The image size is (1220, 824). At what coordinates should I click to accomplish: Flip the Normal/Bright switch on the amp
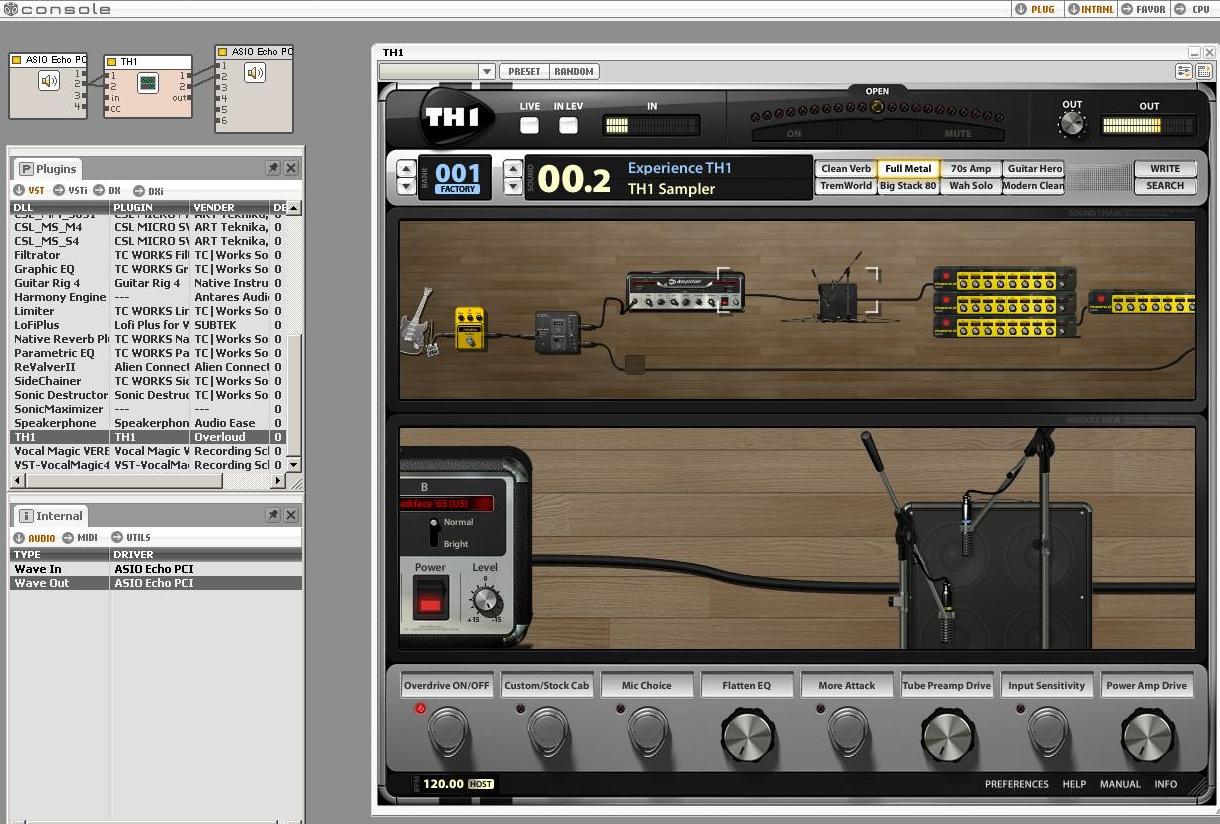433,532
